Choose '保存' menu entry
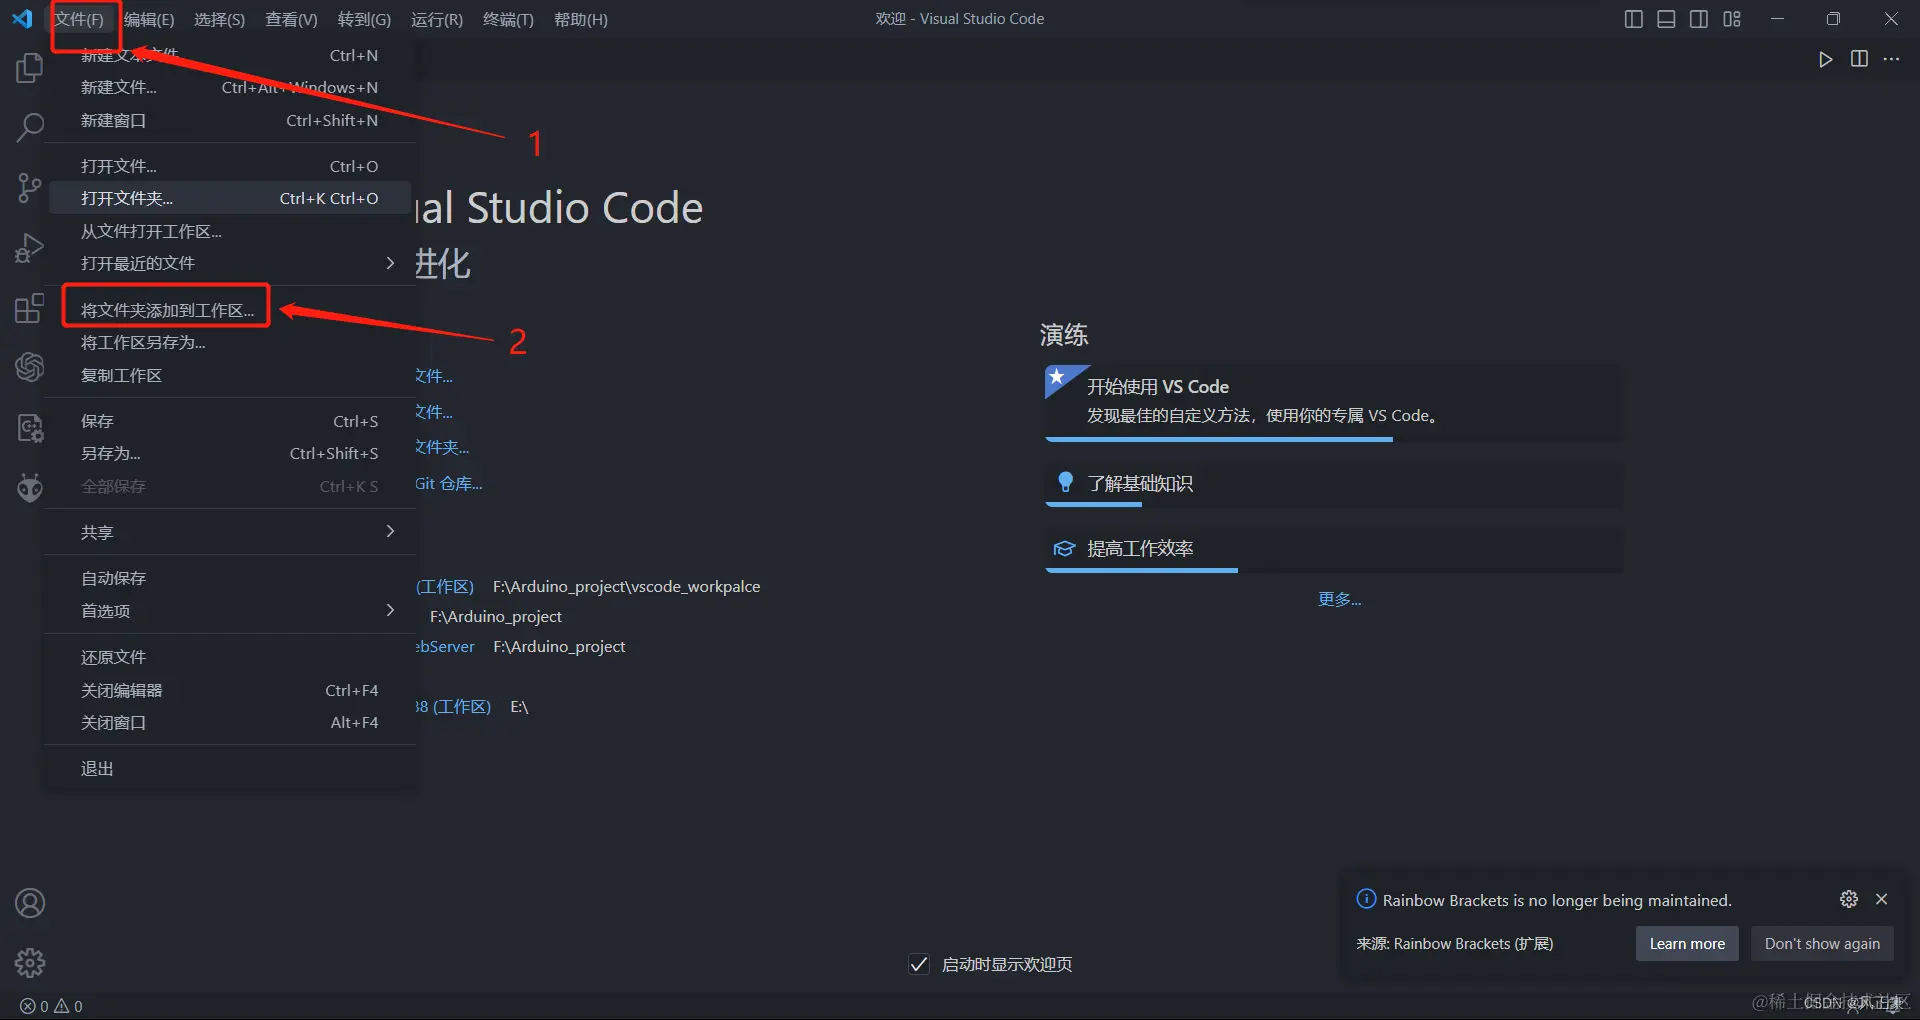This screenshot has width=1920, height=1020. [x=230, y=421]
